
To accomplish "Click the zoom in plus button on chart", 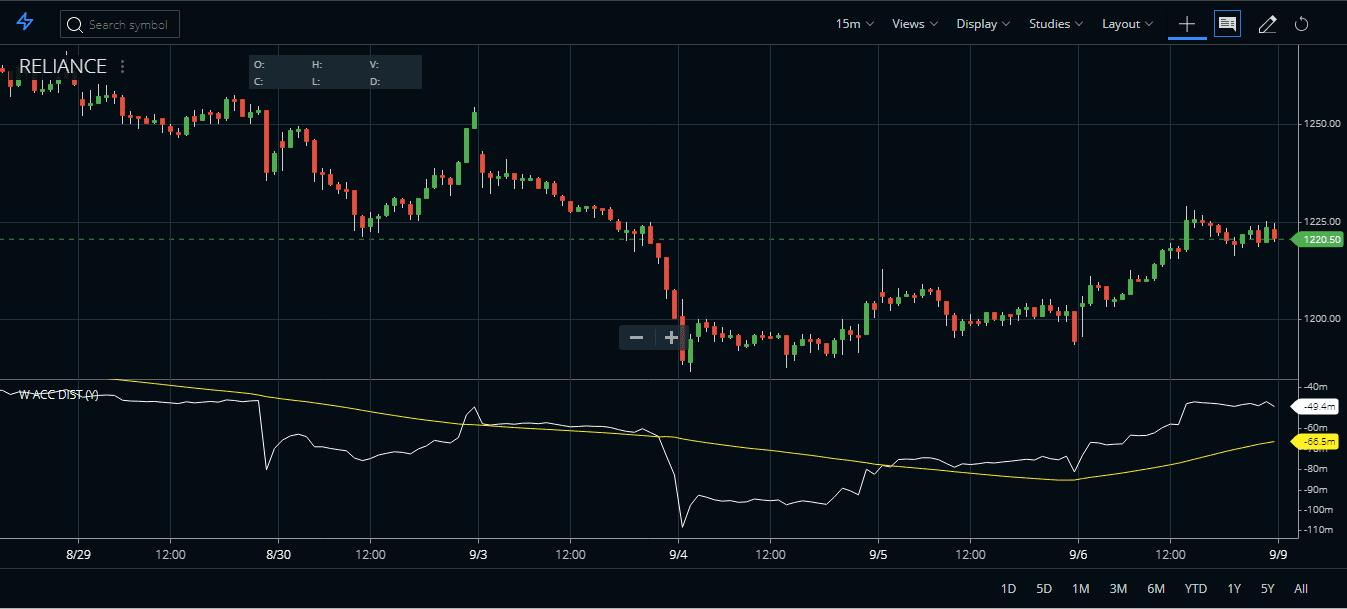I will click(x=671, y=337).
